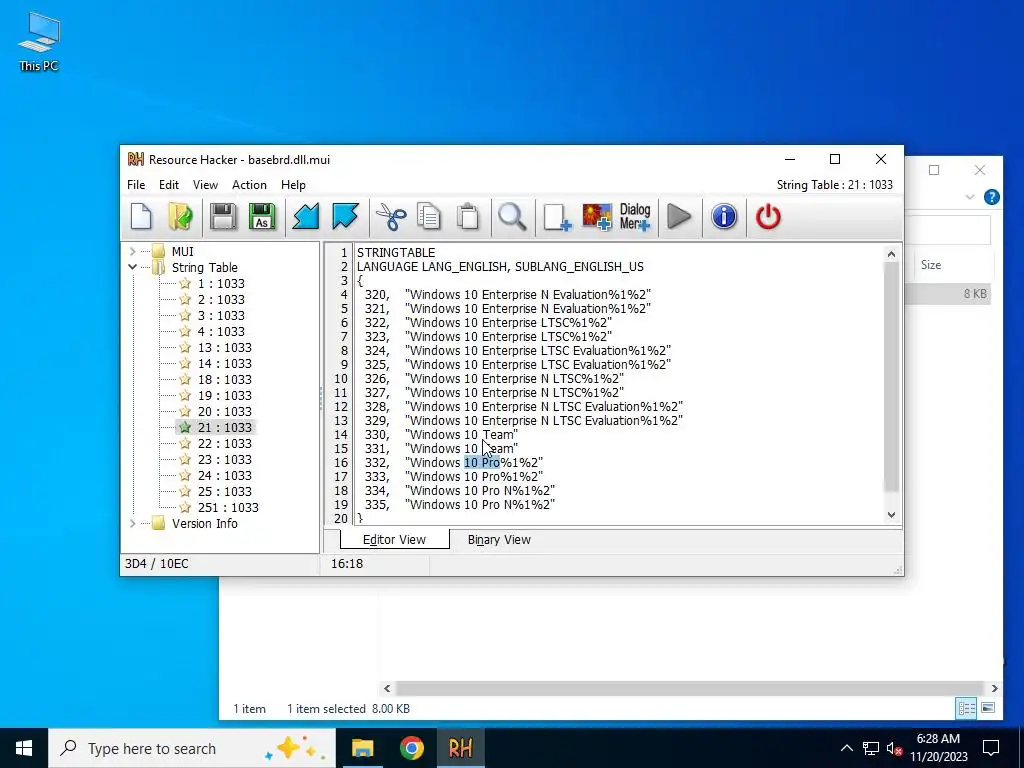Select string table 22 : 1033
Screen dimensions: 1024x768
[x=224, y=443]
